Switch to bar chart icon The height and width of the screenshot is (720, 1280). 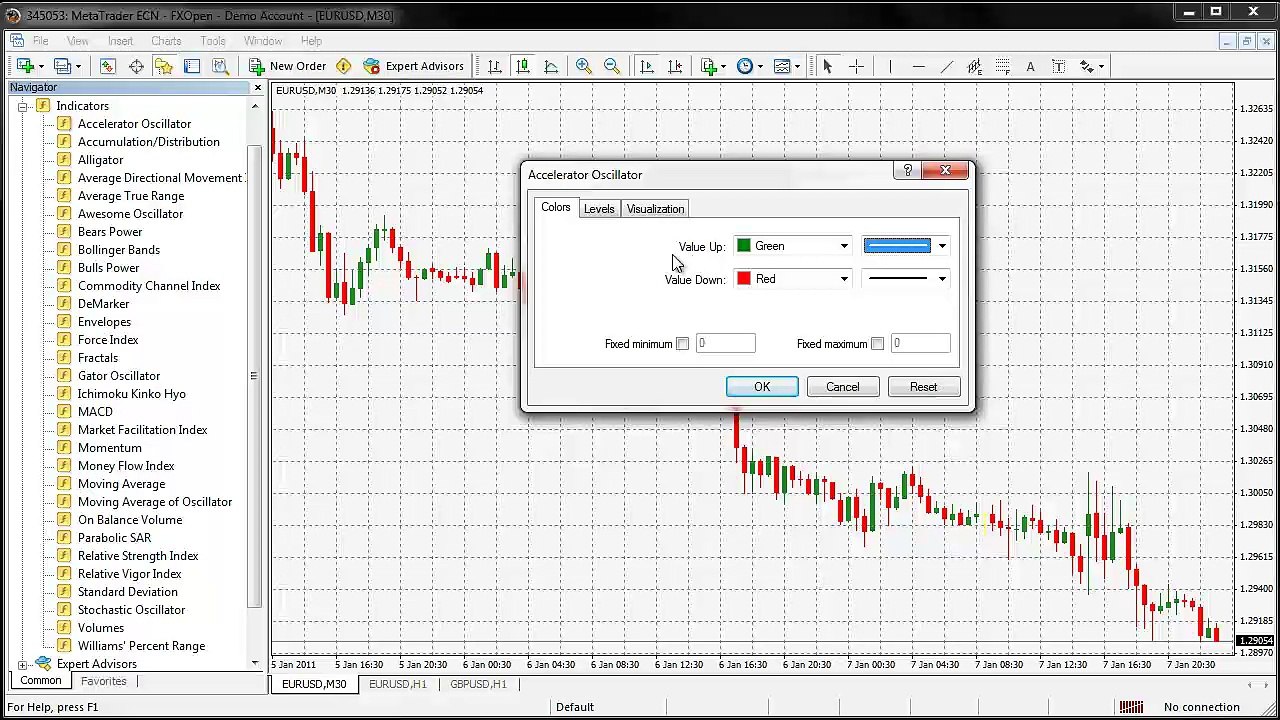pos(495,66)
